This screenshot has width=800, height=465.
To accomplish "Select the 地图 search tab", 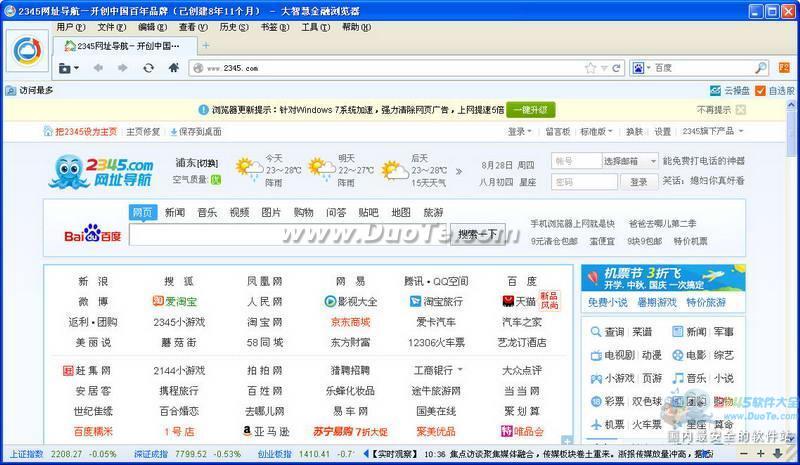I will (401, 212).
